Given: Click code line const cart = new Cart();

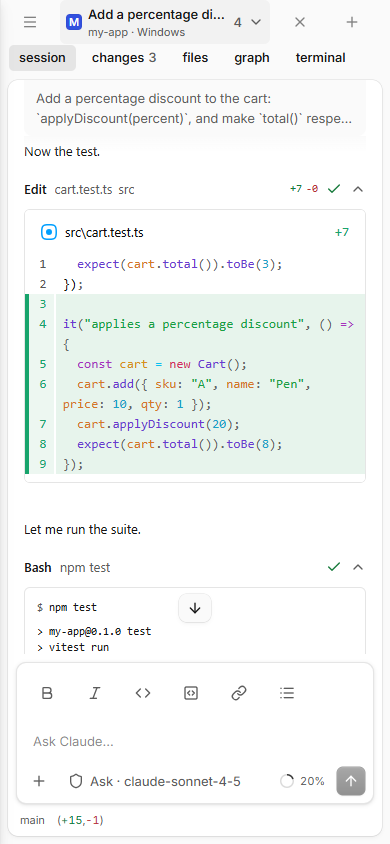Looking at the screenshot, I should click(x=161, y=364).
